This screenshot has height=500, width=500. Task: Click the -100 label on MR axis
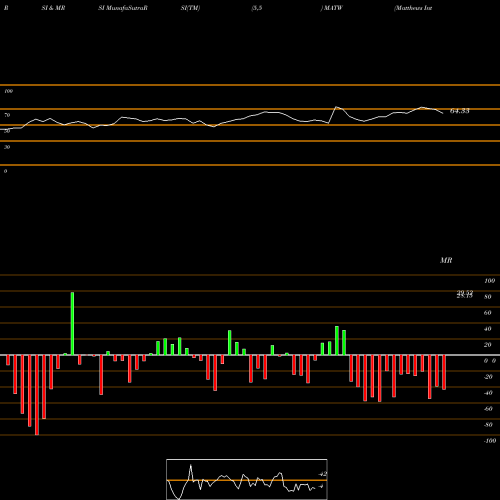[490, 441]
